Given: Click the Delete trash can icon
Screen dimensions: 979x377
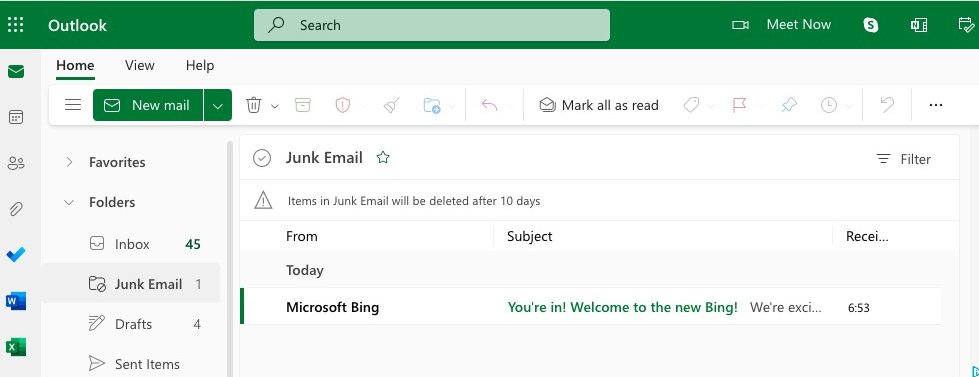Looking at the screenshot, I should click(253, 105).
